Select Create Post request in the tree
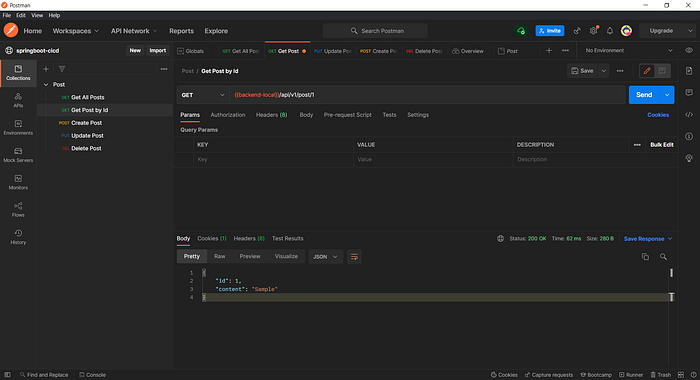The image size is (700, 380). pyautogui.click(x=87, y=123)
